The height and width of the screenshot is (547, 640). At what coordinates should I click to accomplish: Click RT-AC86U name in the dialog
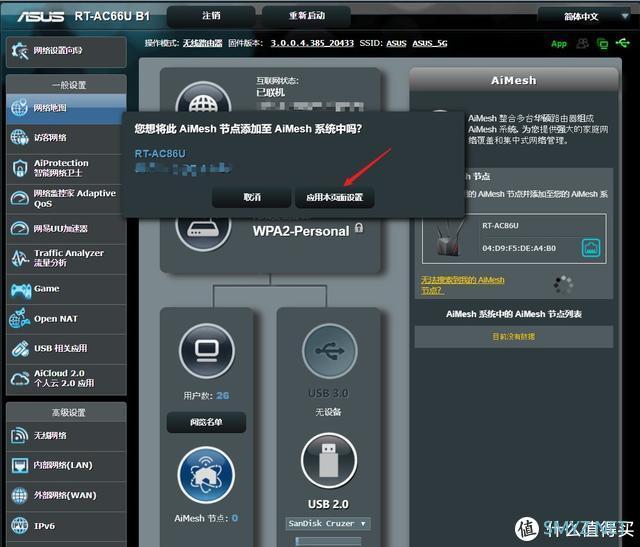[x=160, y=154]
